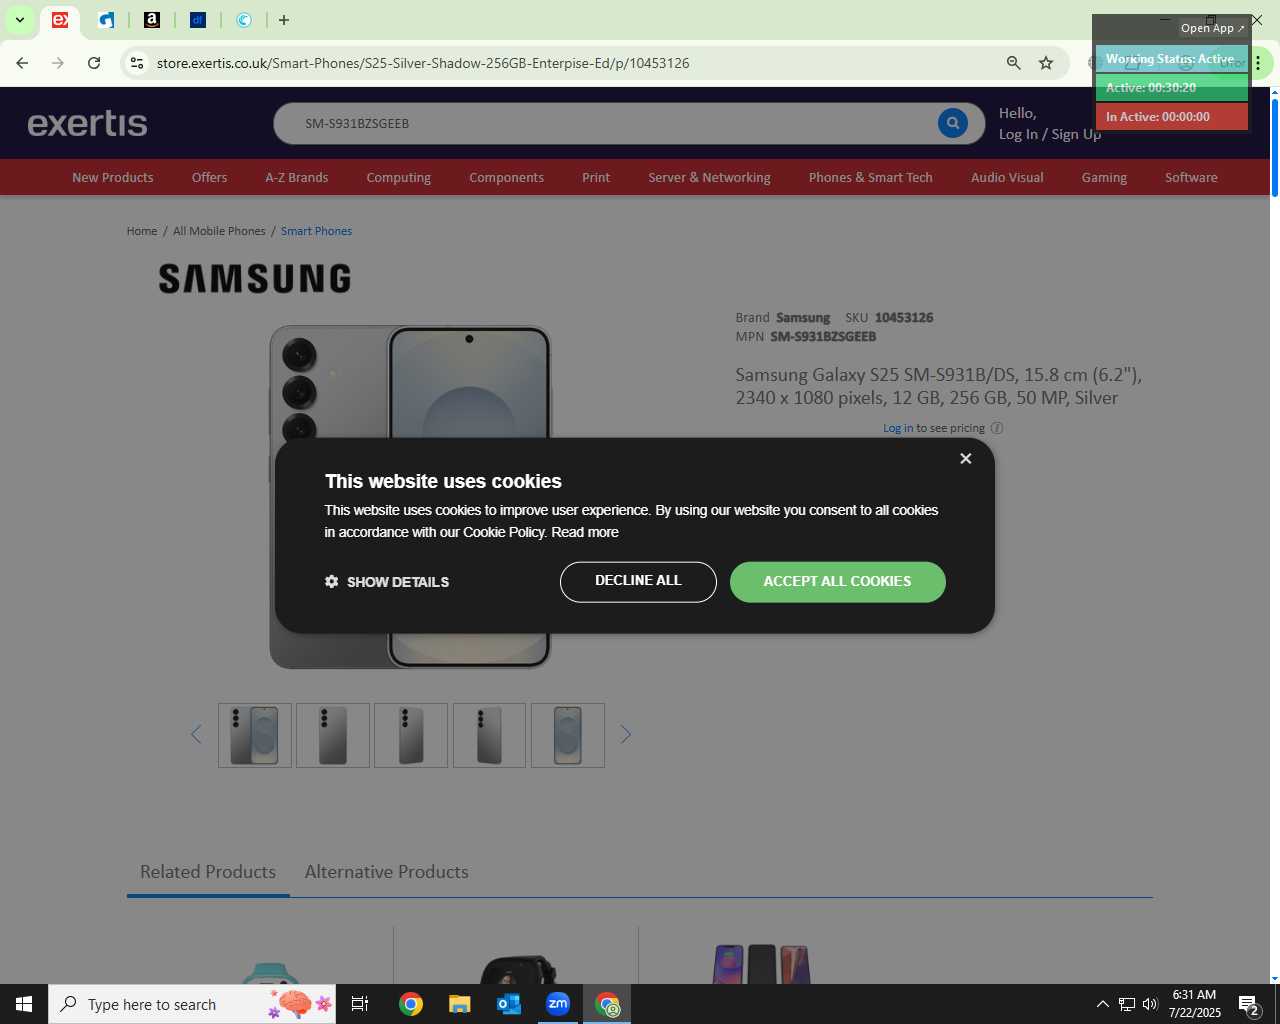Switch to the fifth tab with C icon
Screen dimensions: 1280x1024
(244, 20)
